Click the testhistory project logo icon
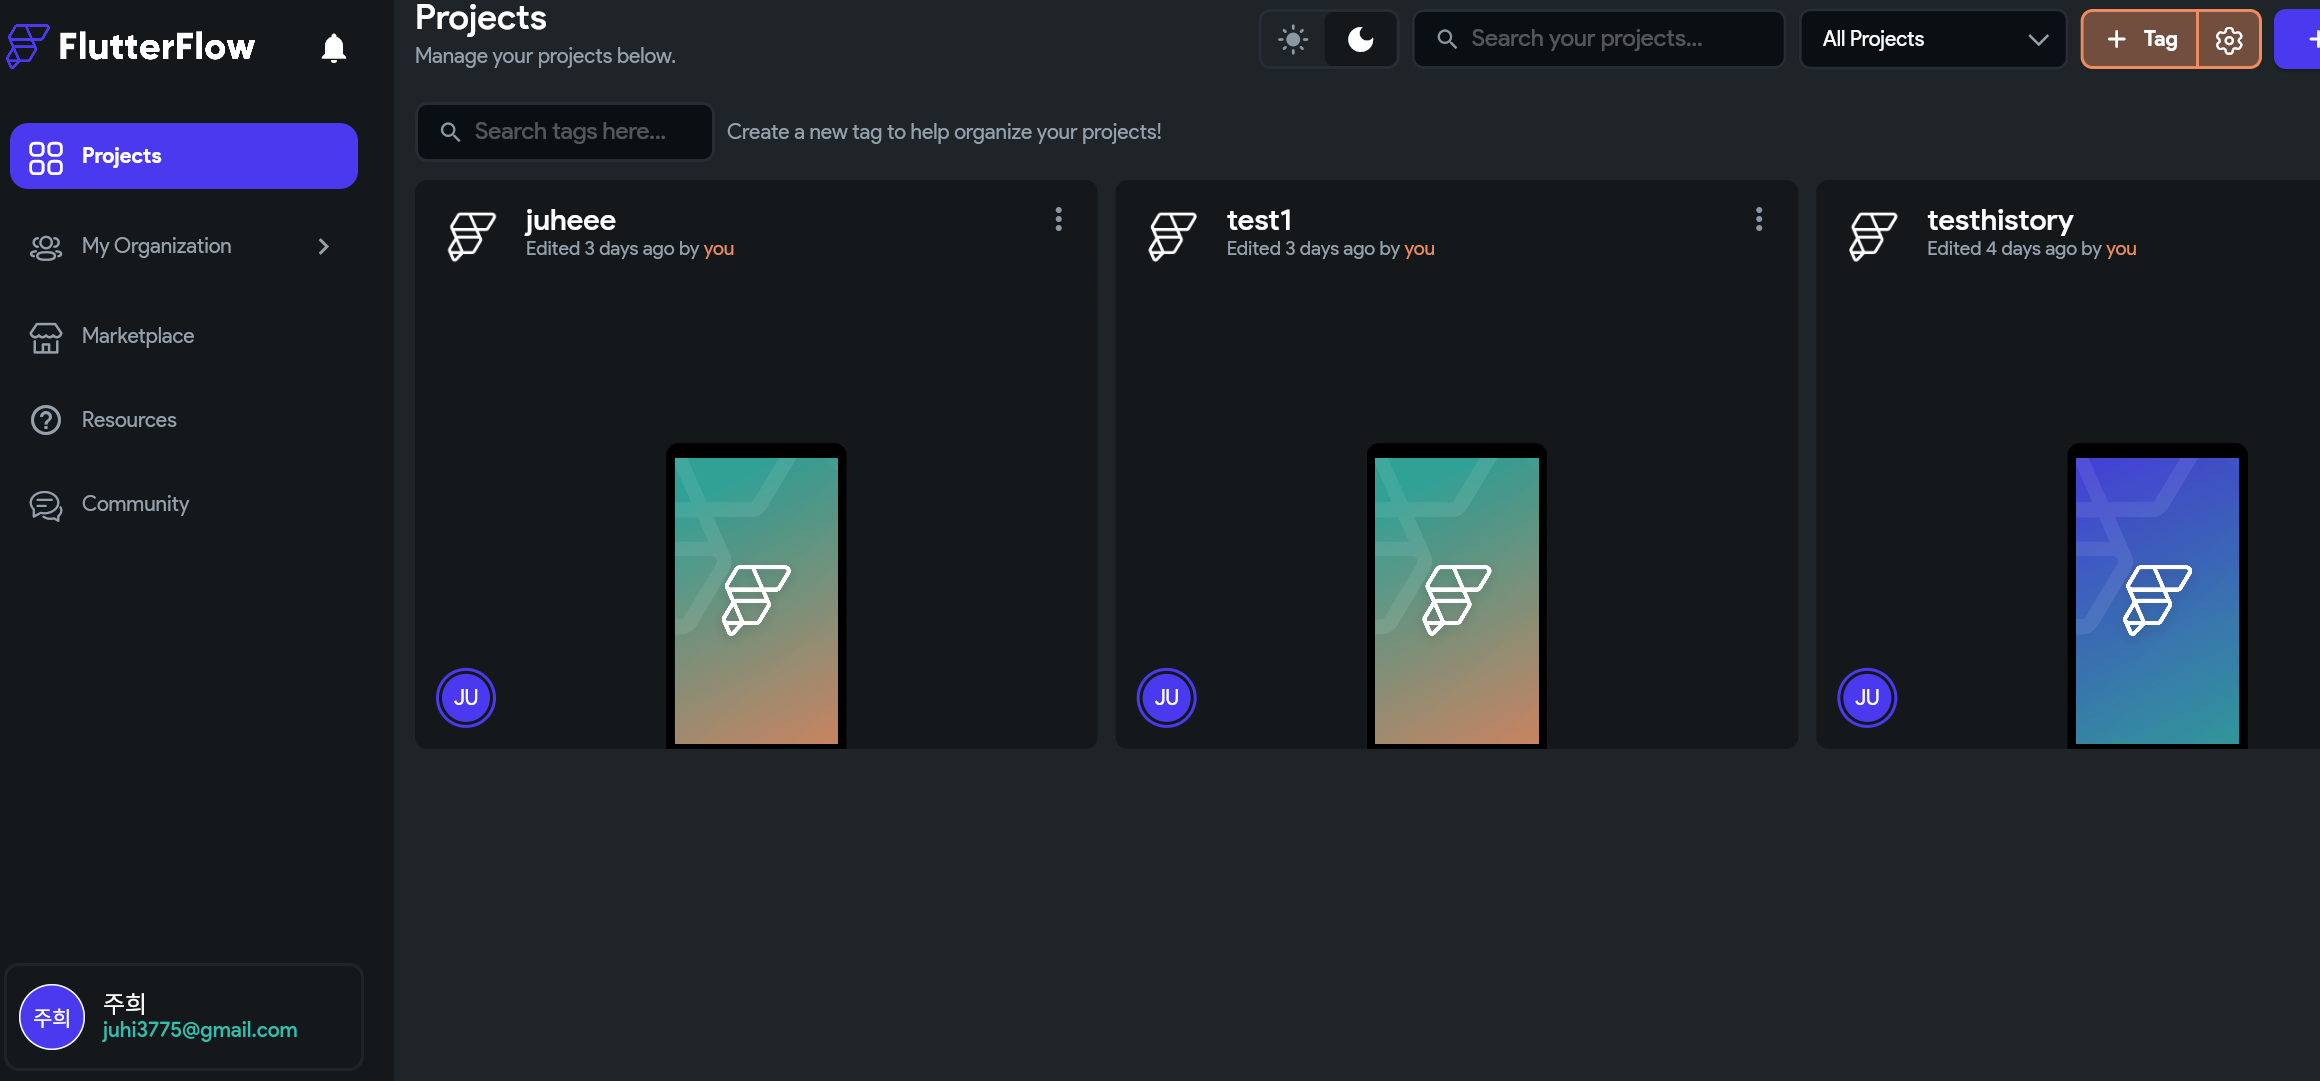The height and width of the screenshot is (1081, 2320). (1873, 236)
